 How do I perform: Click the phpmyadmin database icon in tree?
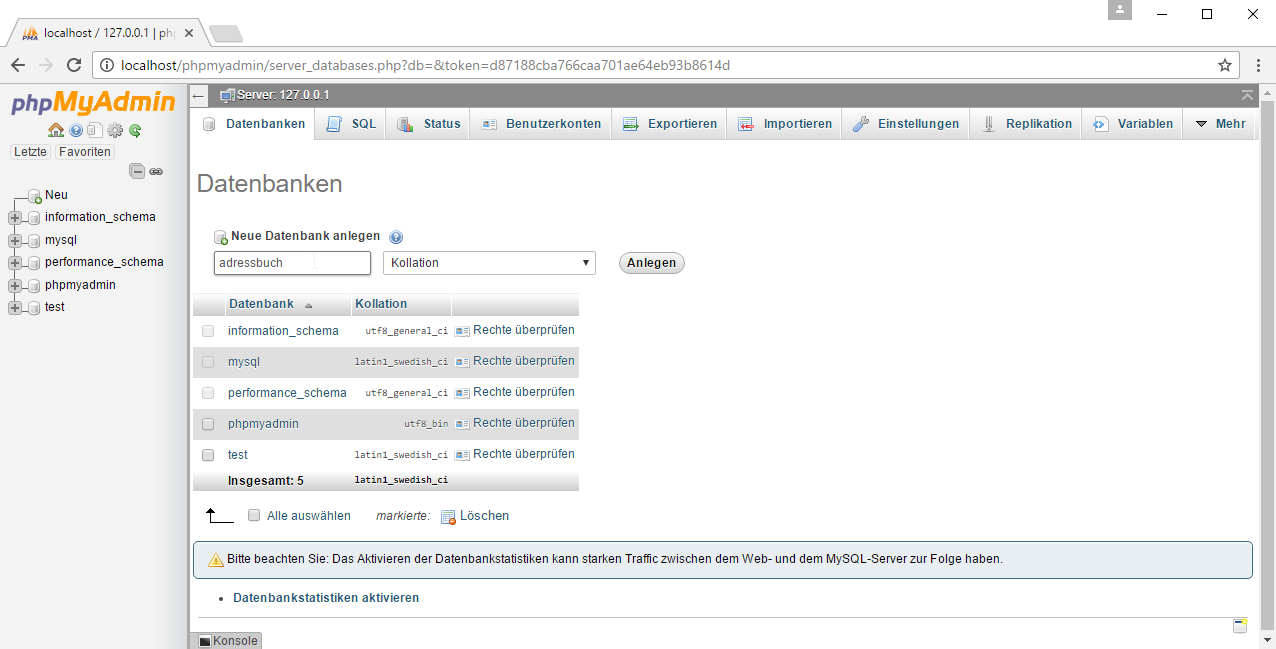34,286
